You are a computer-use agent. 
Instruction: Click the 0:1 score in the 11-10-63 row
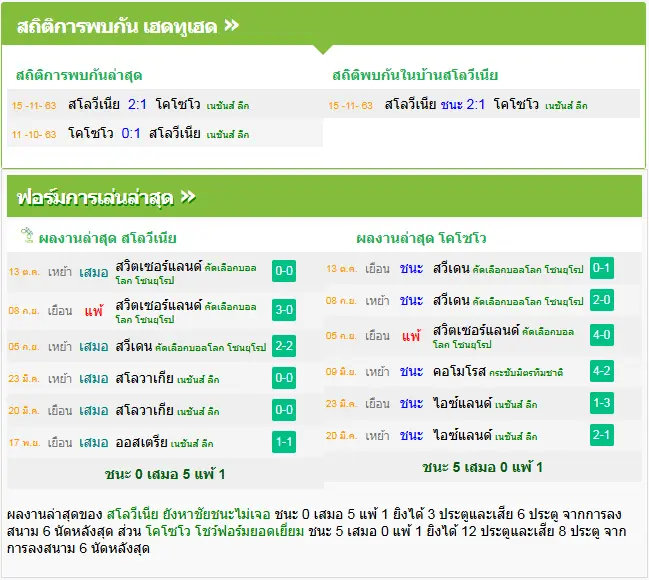[x=131, y=133]
